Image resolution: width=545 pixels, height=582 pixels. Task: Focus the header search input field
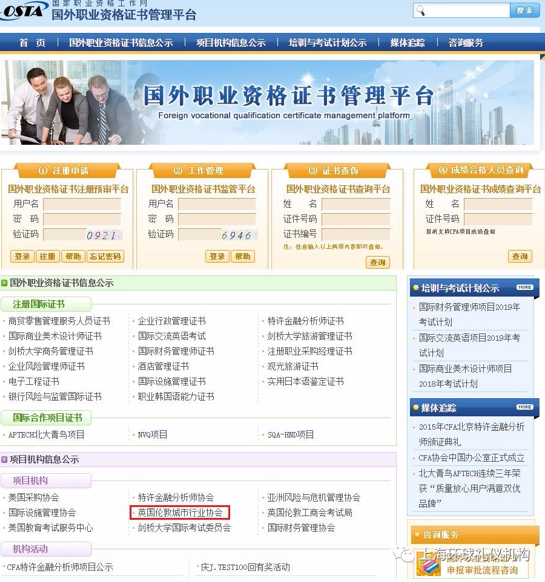click(461, 10)
